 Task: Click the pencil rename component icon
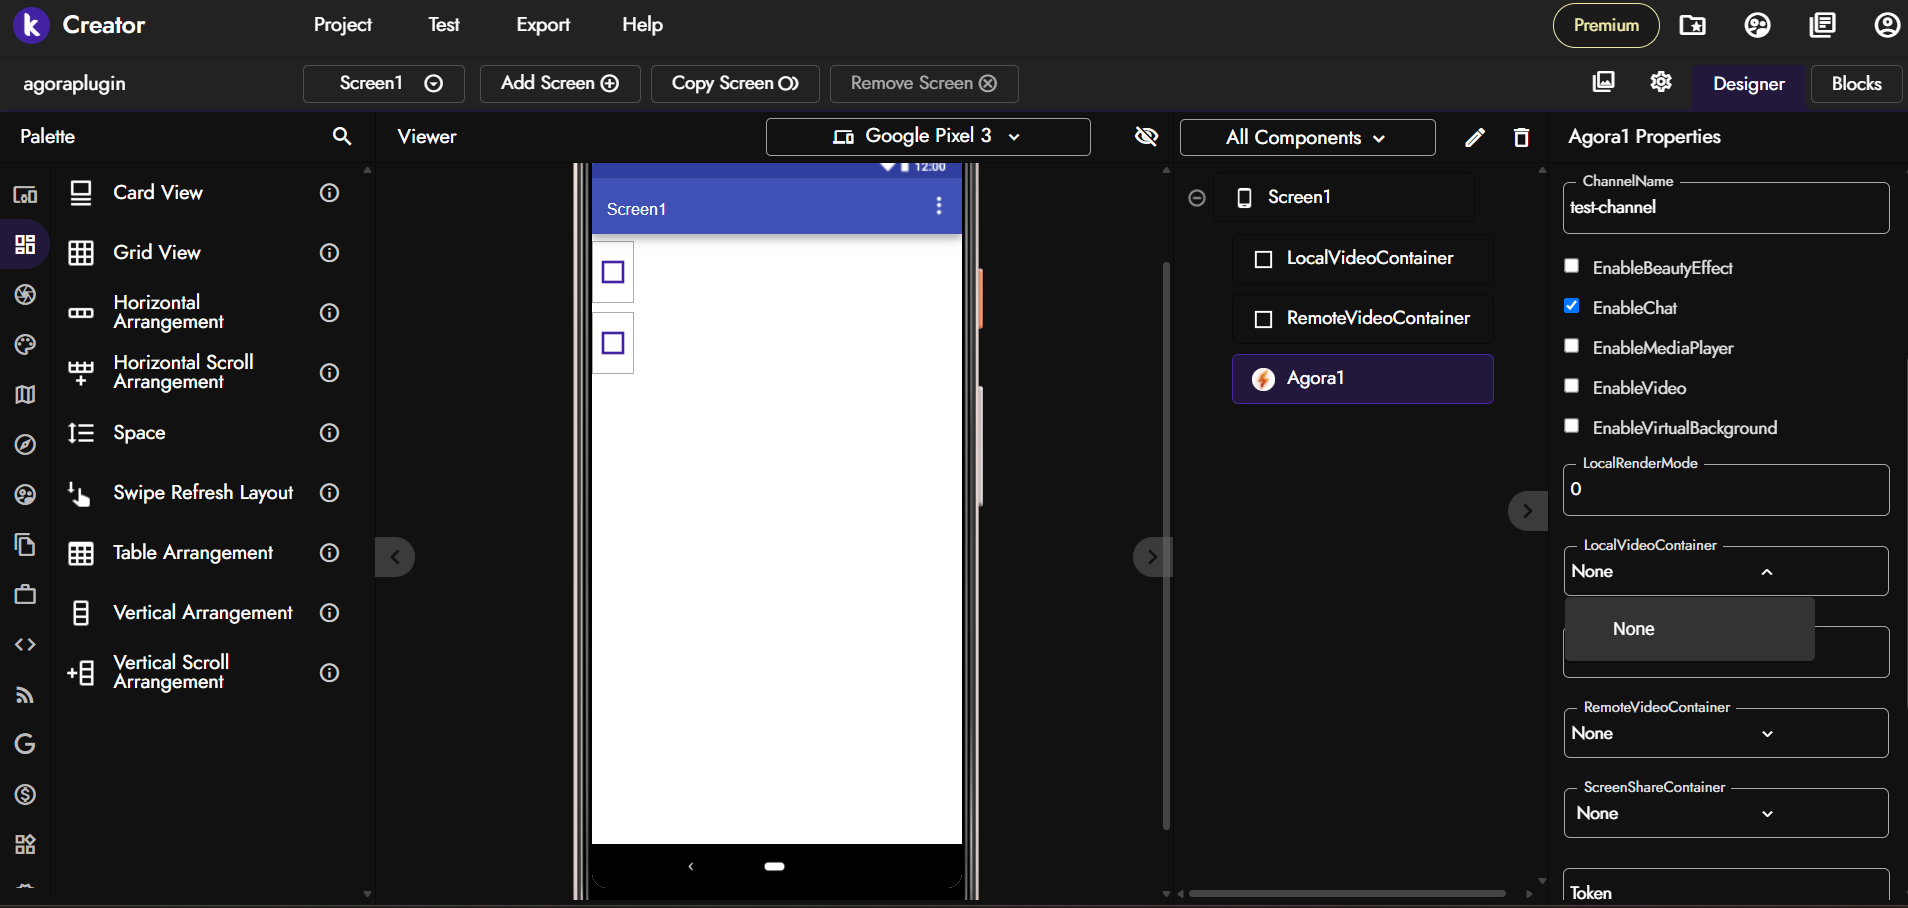coord(1474,138)
